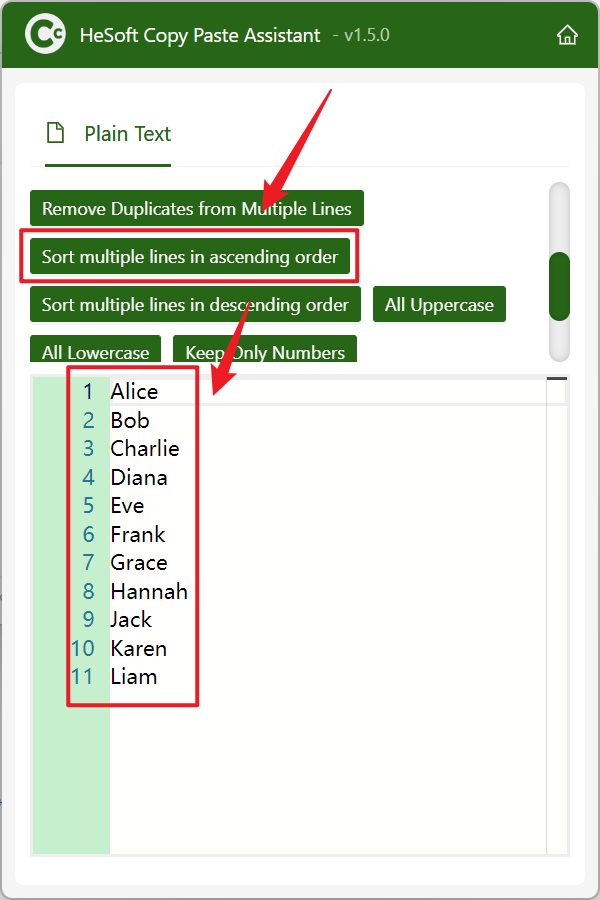
Task: Click the Plain Text document icon
Action: point(55,133)
